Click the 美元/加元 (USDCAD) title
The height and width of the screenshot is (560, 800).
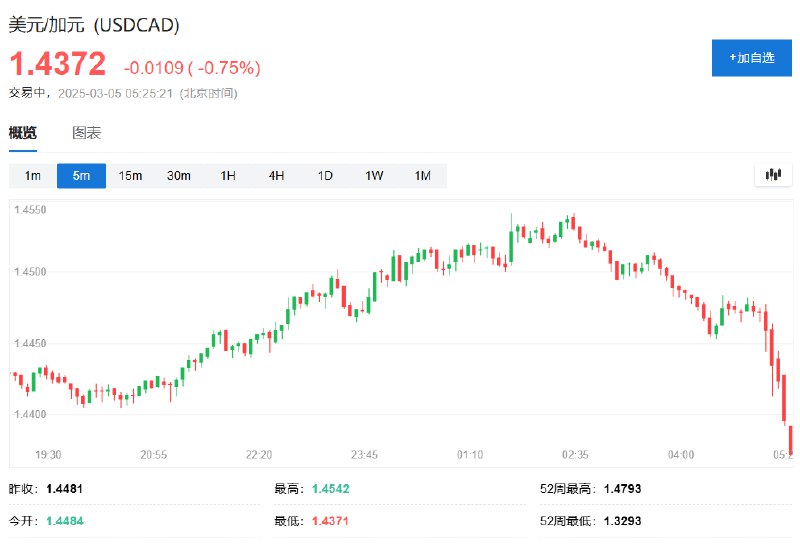click(x=94, y=25)
